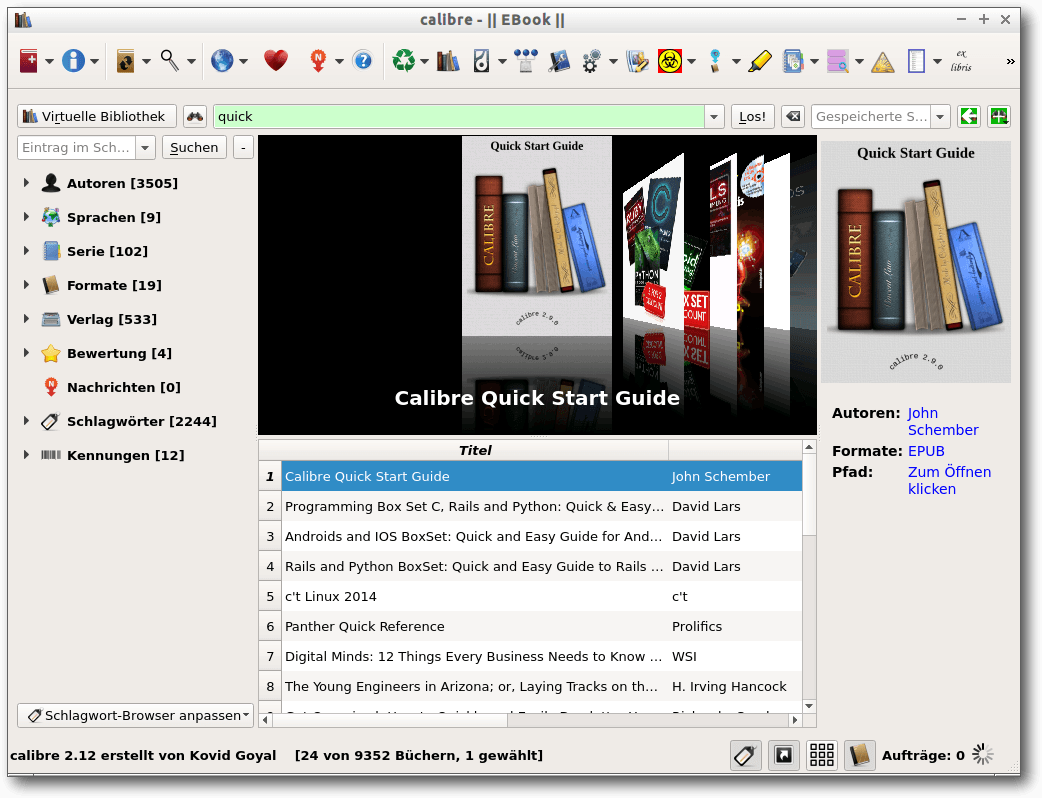The width and height of the screenshot is (1042, 798).
Task: Click the 'Zum Öffnen klicken' path link
Action: click(x=950, y=480)
